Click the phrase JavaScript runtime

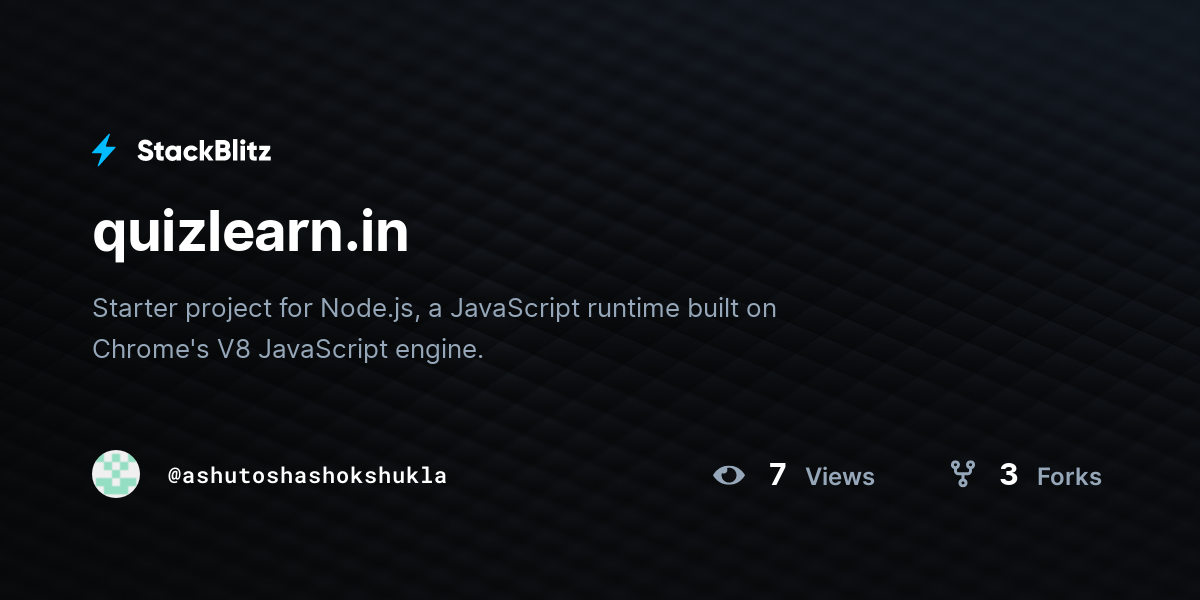[x=564, y=308]
